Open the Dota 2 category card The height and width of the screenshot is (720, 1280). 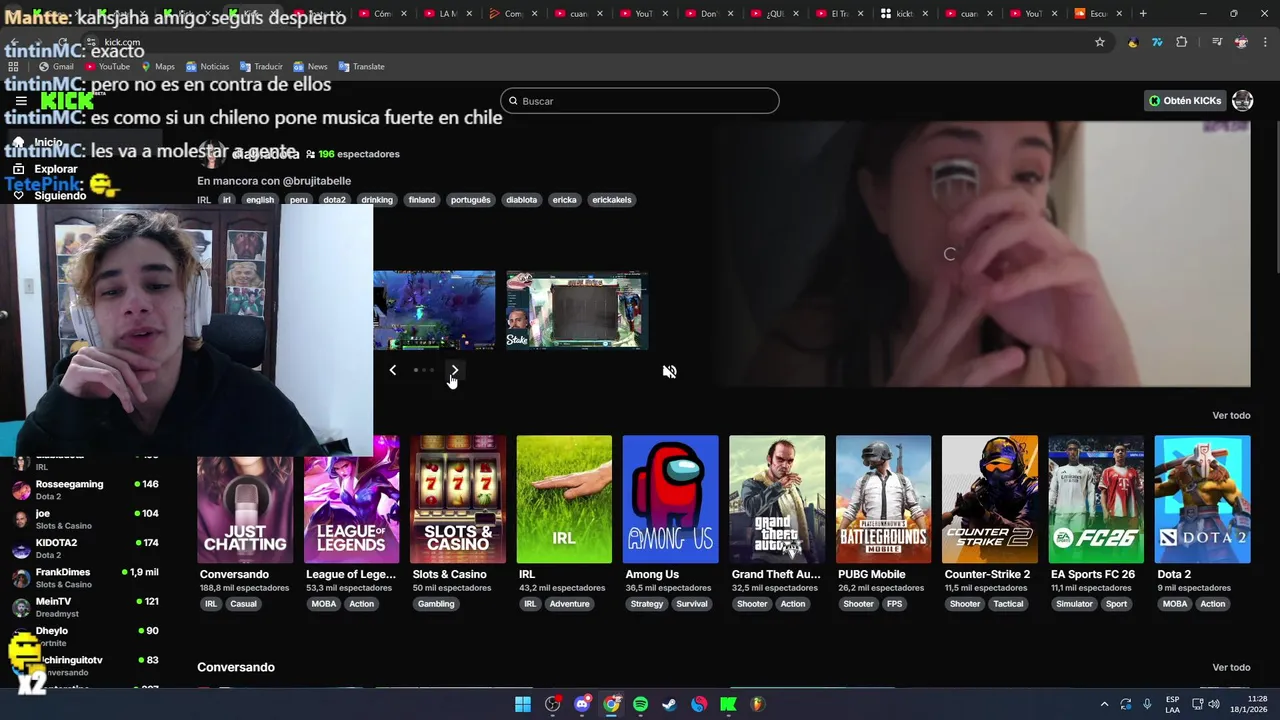(1202, 499)
